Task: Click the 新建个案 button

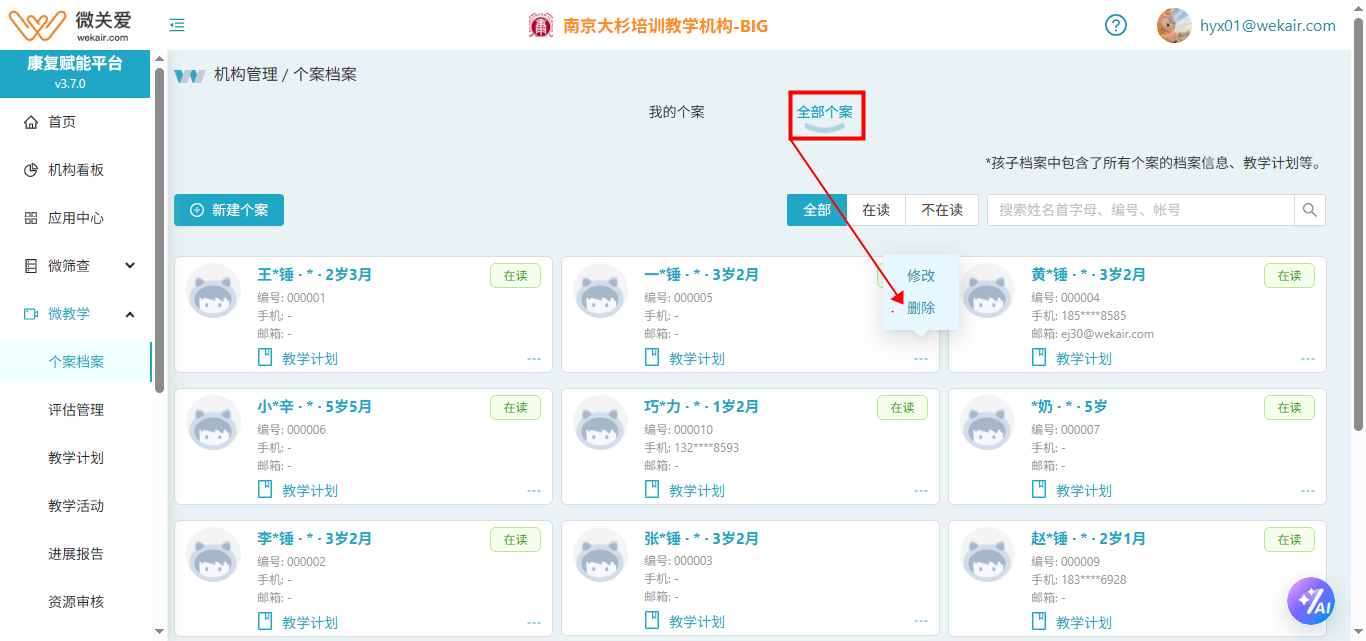Action: click(229, 210)
